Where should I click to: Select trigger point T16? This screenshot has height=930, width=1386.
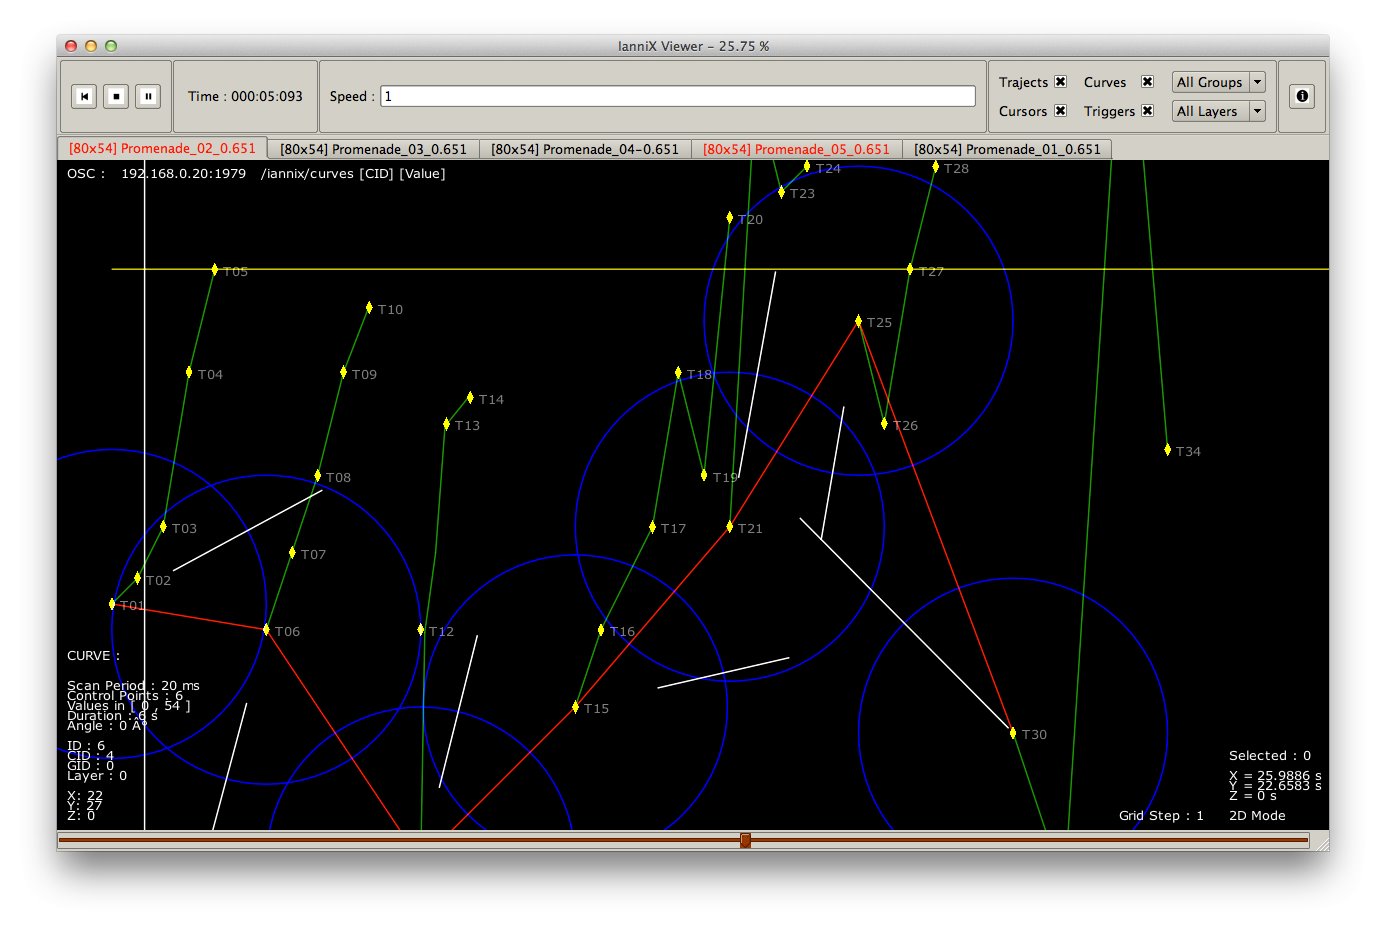coord(601,629)
